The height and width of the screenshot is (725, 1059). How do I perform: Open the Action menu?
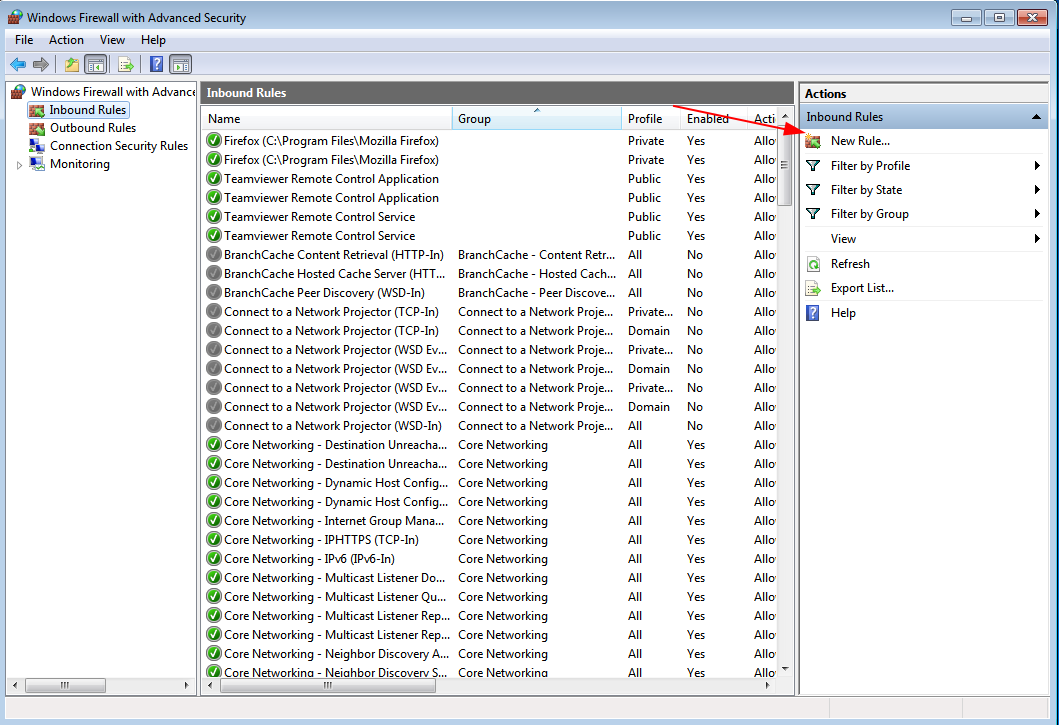[x=66, y=40]
